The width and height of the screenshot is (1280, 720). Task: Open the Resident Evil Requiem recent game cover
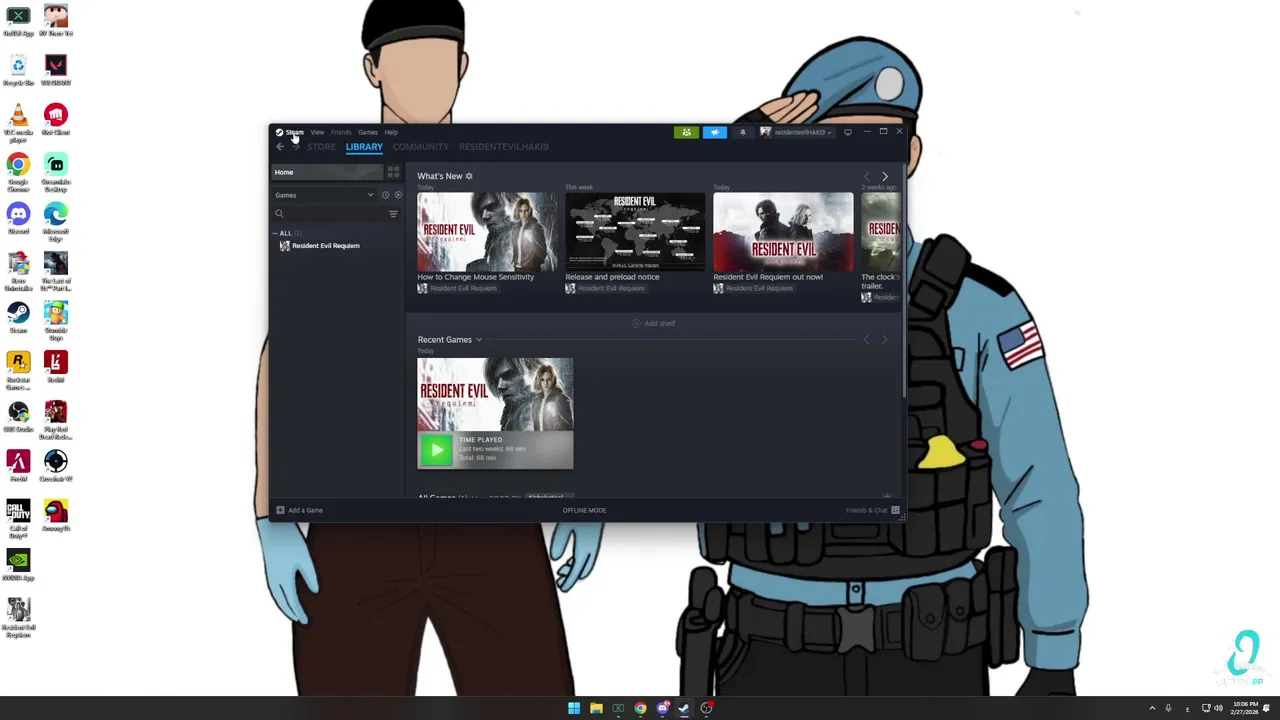pos(495,395)
